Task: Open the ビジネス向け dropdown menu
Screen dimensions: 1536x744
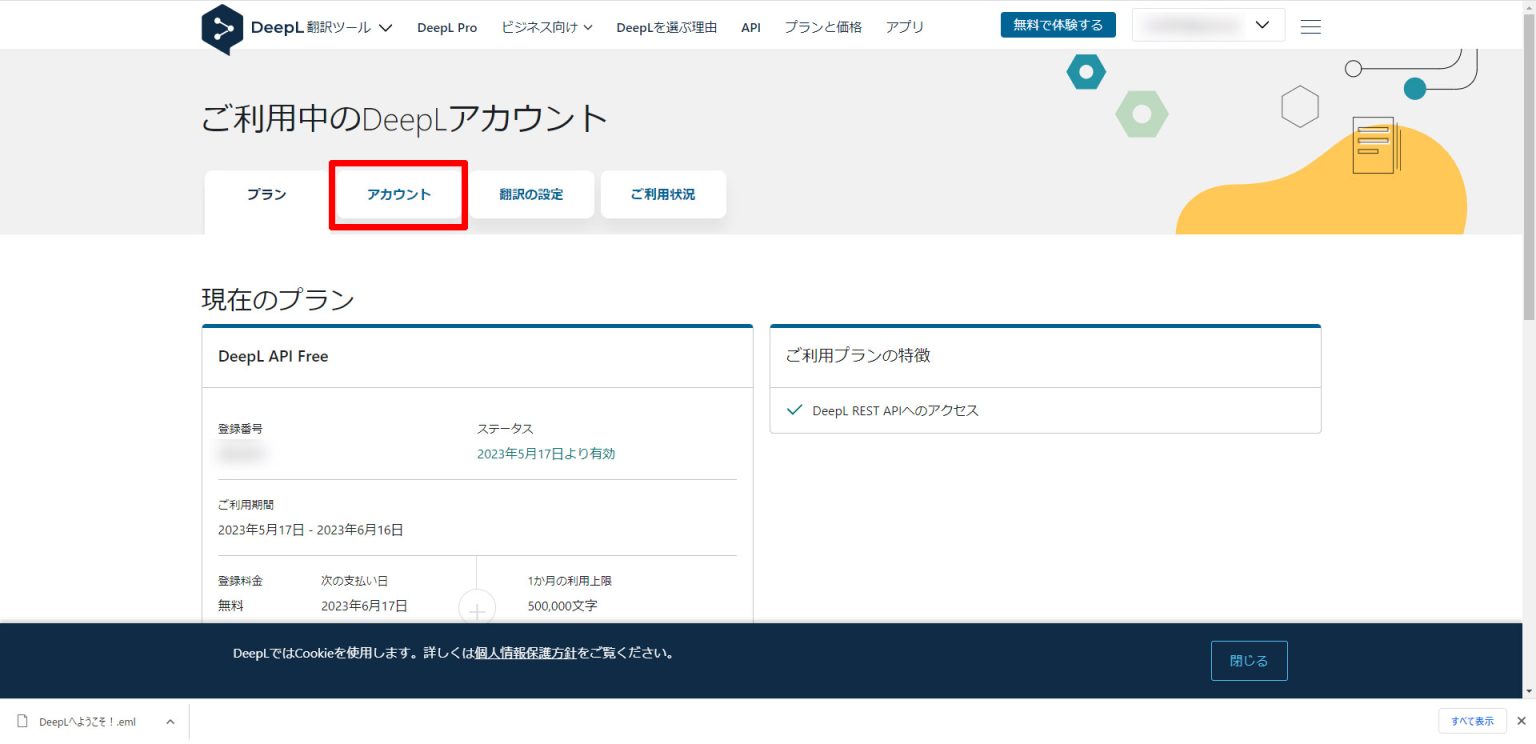Action: (547, 27)
